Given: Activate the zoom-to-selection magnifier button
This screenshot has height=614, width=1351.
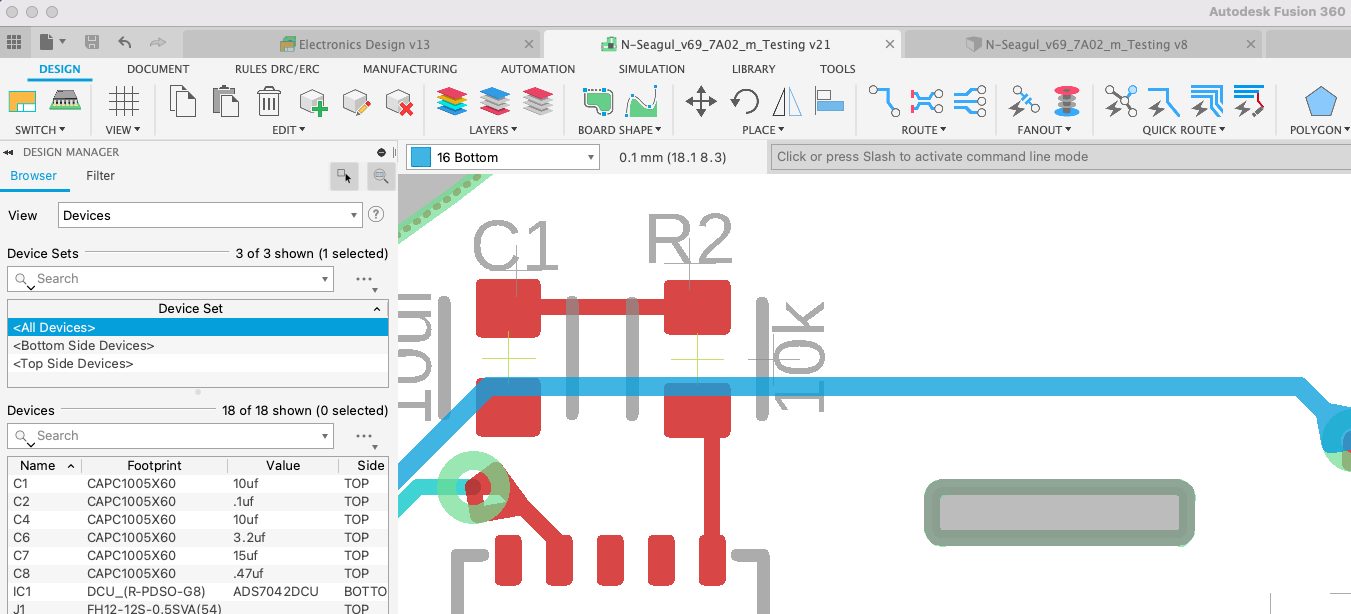Looking at the screenshot, I should point(380,176).
